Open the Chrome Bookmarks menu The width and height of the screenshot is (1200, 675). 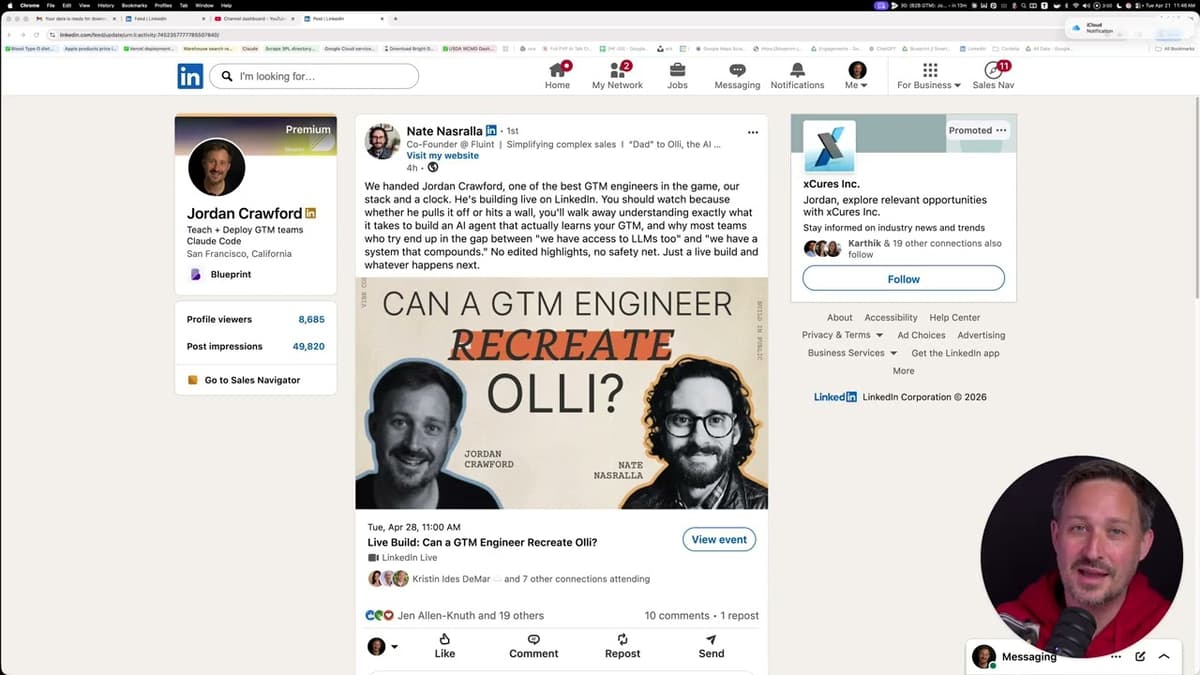pyautogui.click(x=134, y=5)
